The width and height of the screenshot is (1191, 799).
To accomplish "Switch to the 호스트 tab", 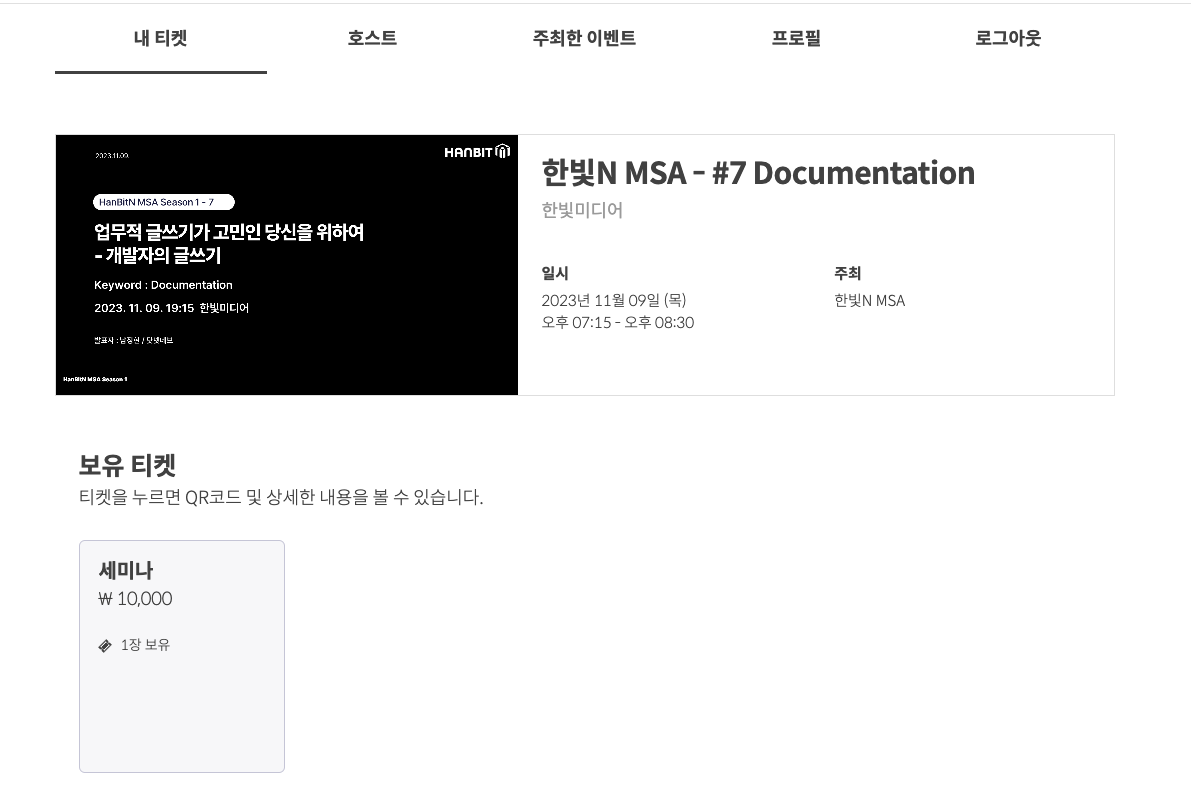I will tap(372, 38).
